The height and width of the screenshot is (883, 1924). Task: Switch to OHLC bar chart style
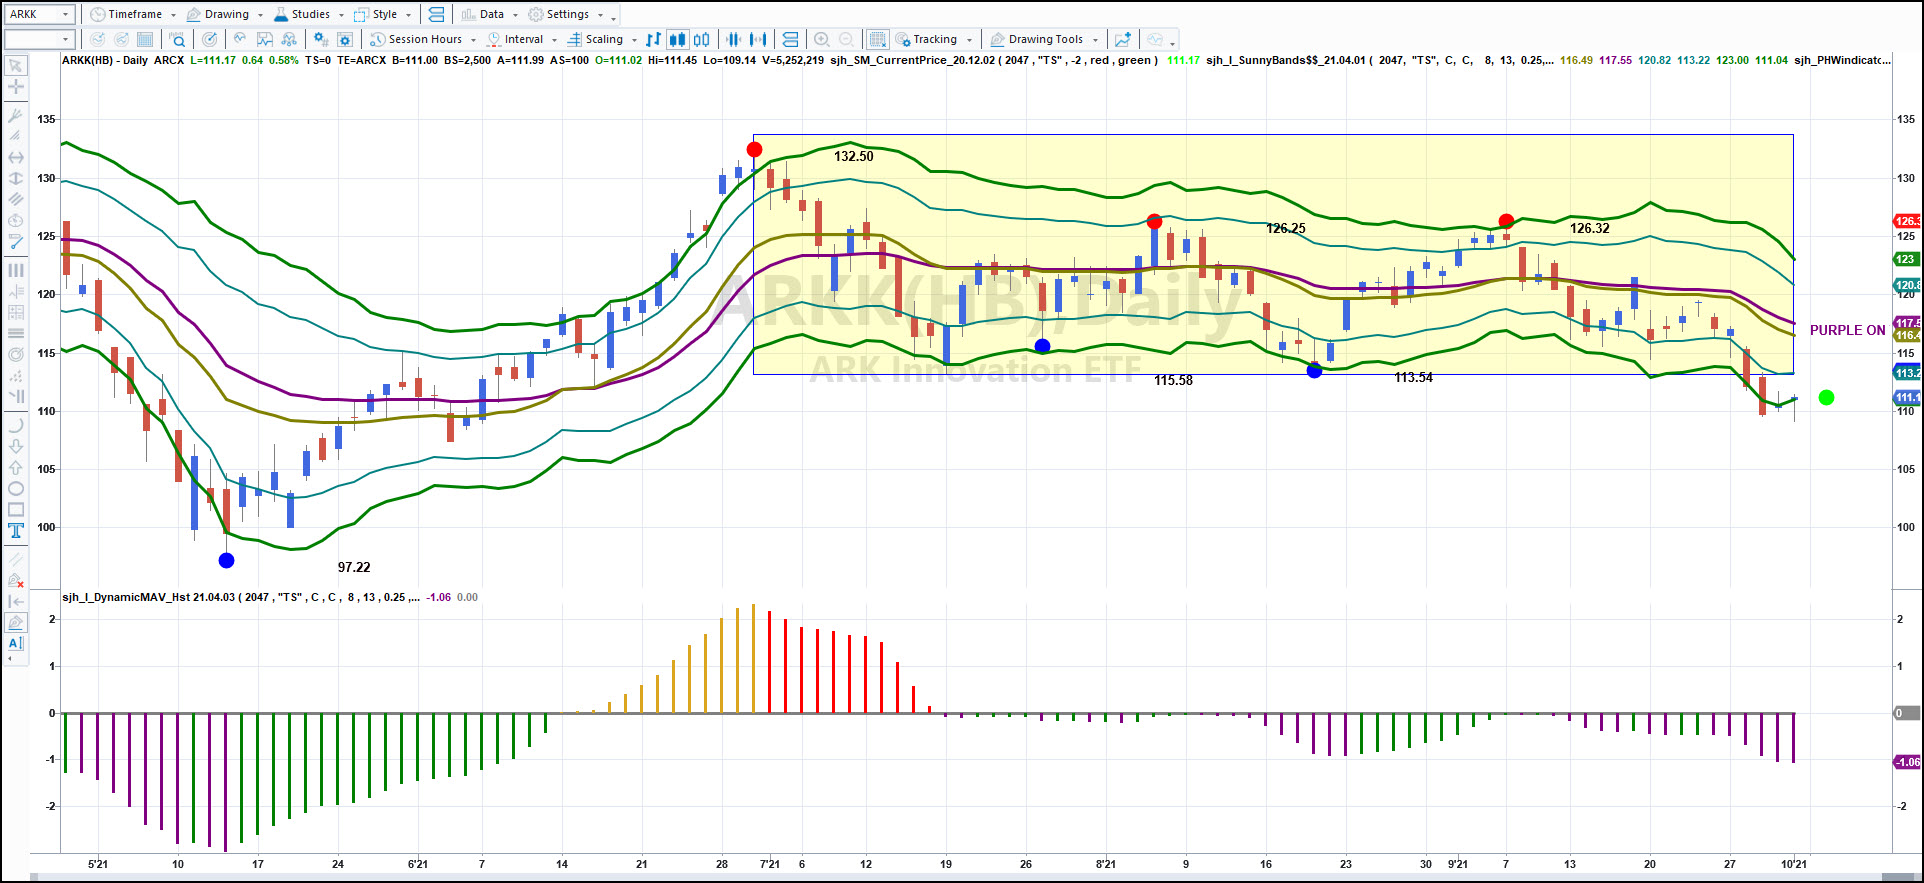[653, 39]
